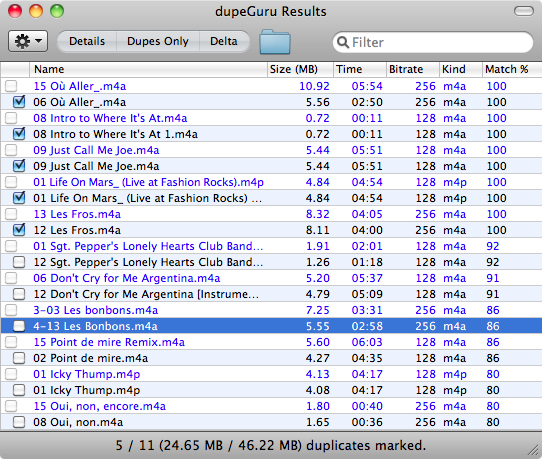Image resolution: width=542 pixels, height=459 pixels.
Task: Toggle the Delta values button
Action: coord(224,41)
